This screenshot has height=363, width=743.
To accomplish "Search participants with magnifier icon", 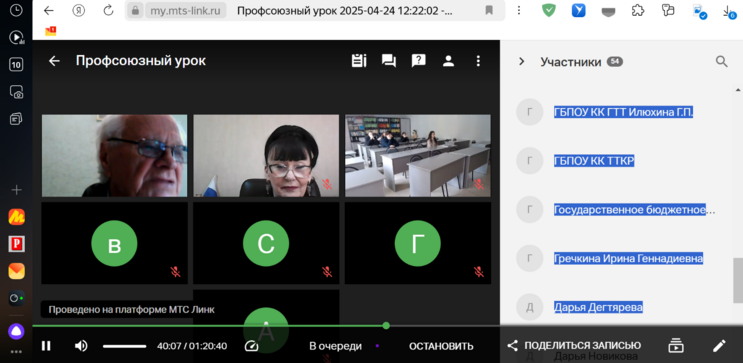I will pos(721,62).
